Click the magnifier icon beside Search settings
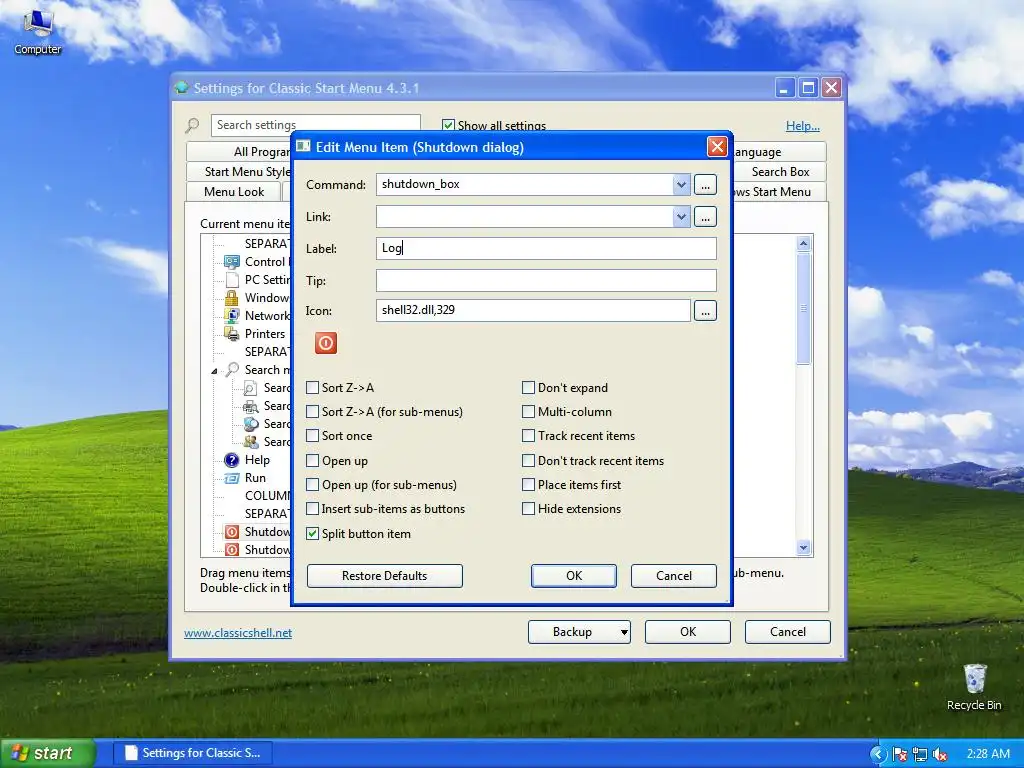 193,125
